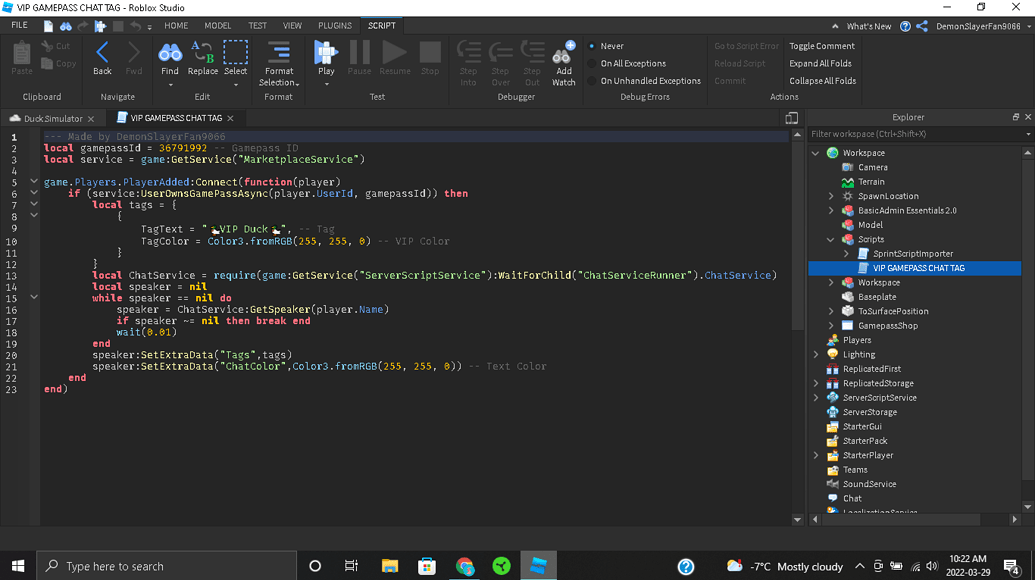Click Expand All Folds action
Screen dimensions: 1035x580
pos(820,63)
